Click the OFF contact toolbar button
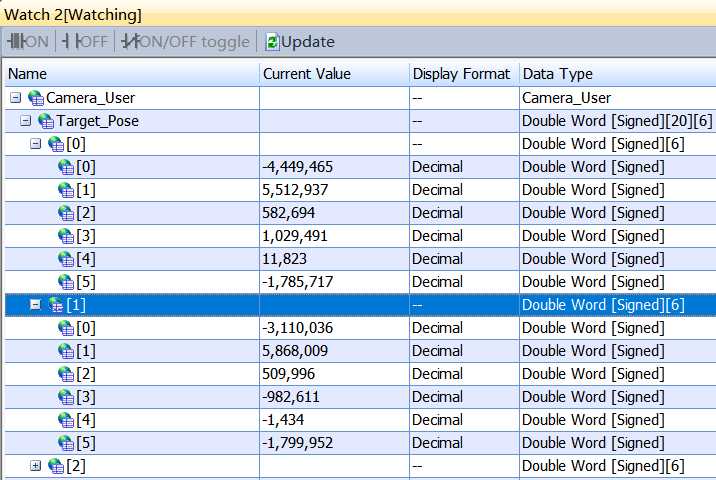The image size is (716, 480). [x=85, y=42]
